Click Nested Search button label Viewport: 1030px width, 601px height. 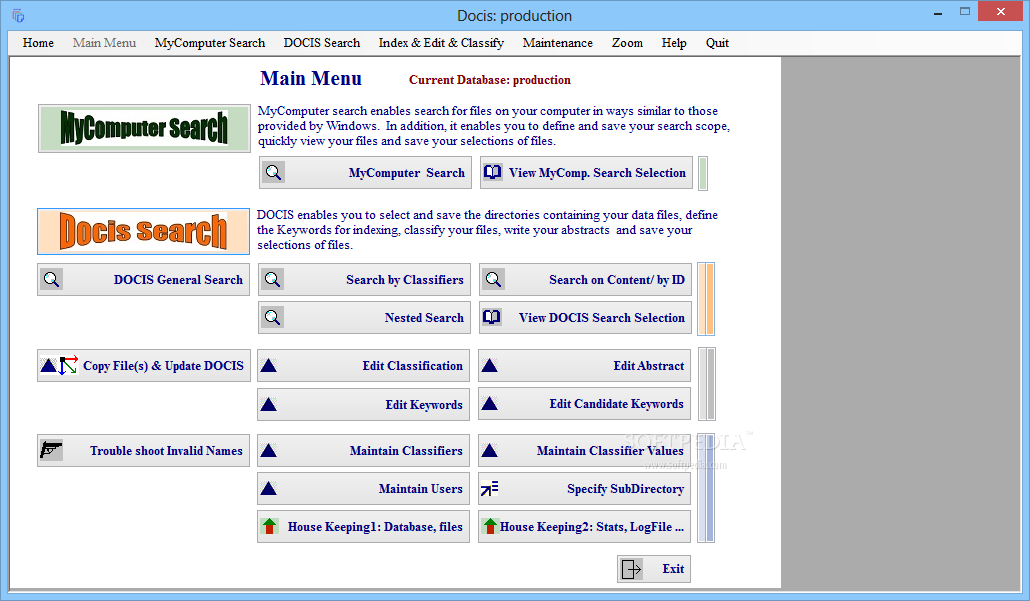[424, 318]
